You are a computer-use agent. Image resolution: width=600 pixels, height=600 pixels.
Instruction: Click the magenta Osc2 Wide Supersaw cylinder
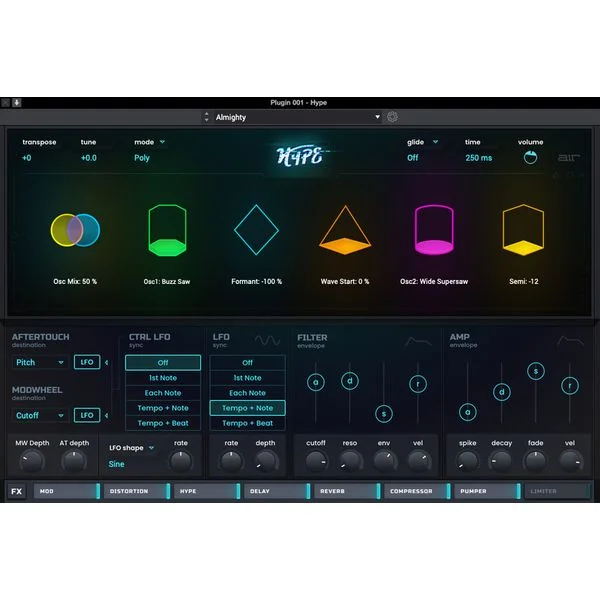pos(434,230)
